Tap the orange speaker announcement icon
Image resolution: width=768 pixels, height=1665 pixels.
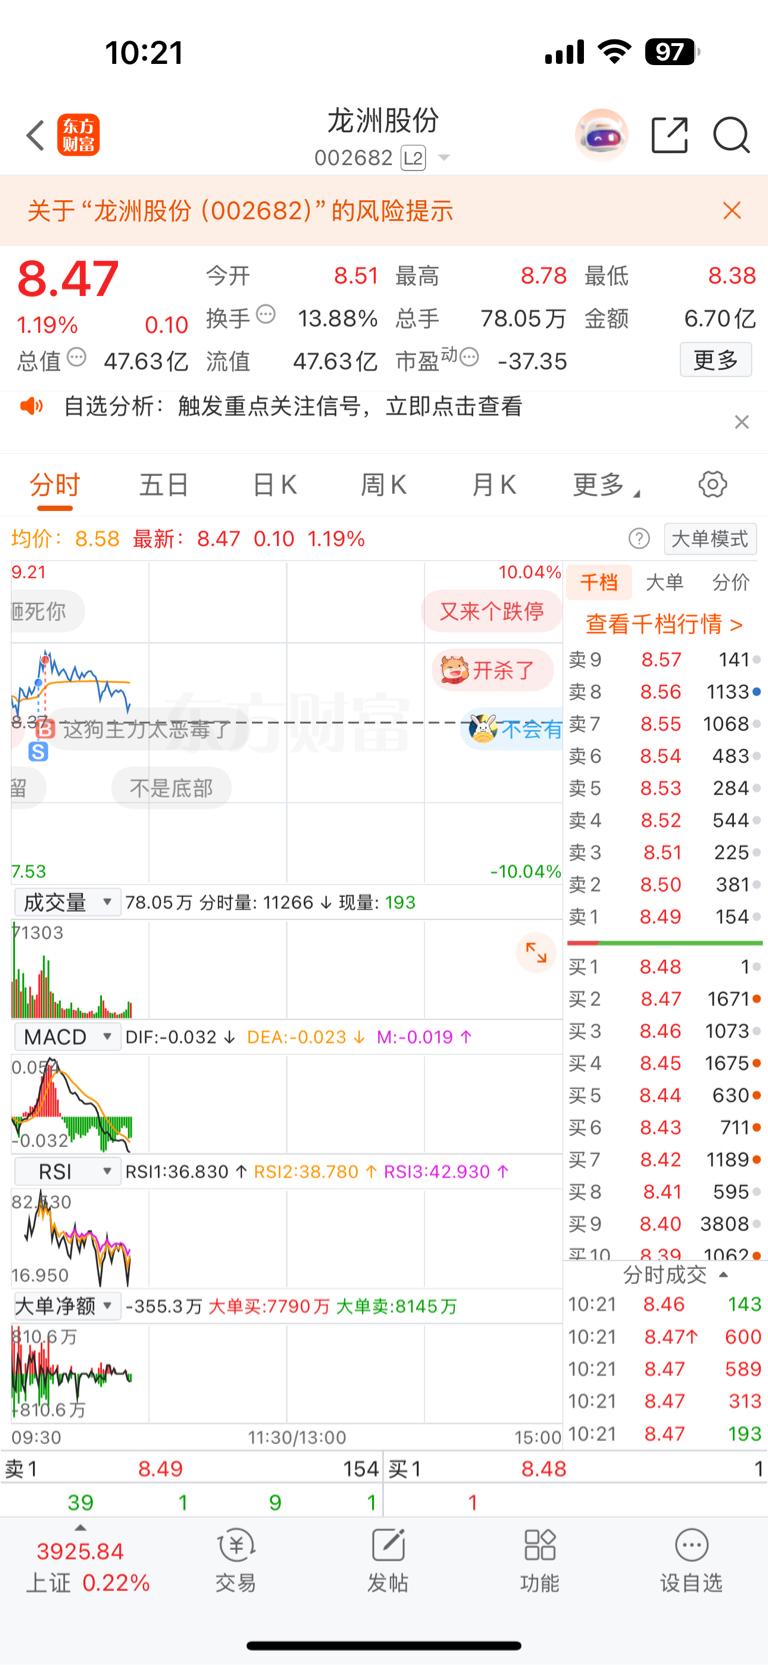32,406
